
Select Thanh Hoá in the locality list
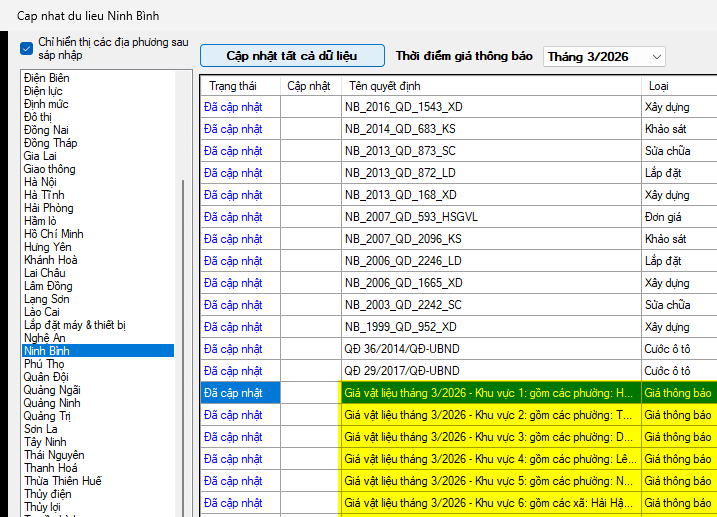[x=51, y=468]
